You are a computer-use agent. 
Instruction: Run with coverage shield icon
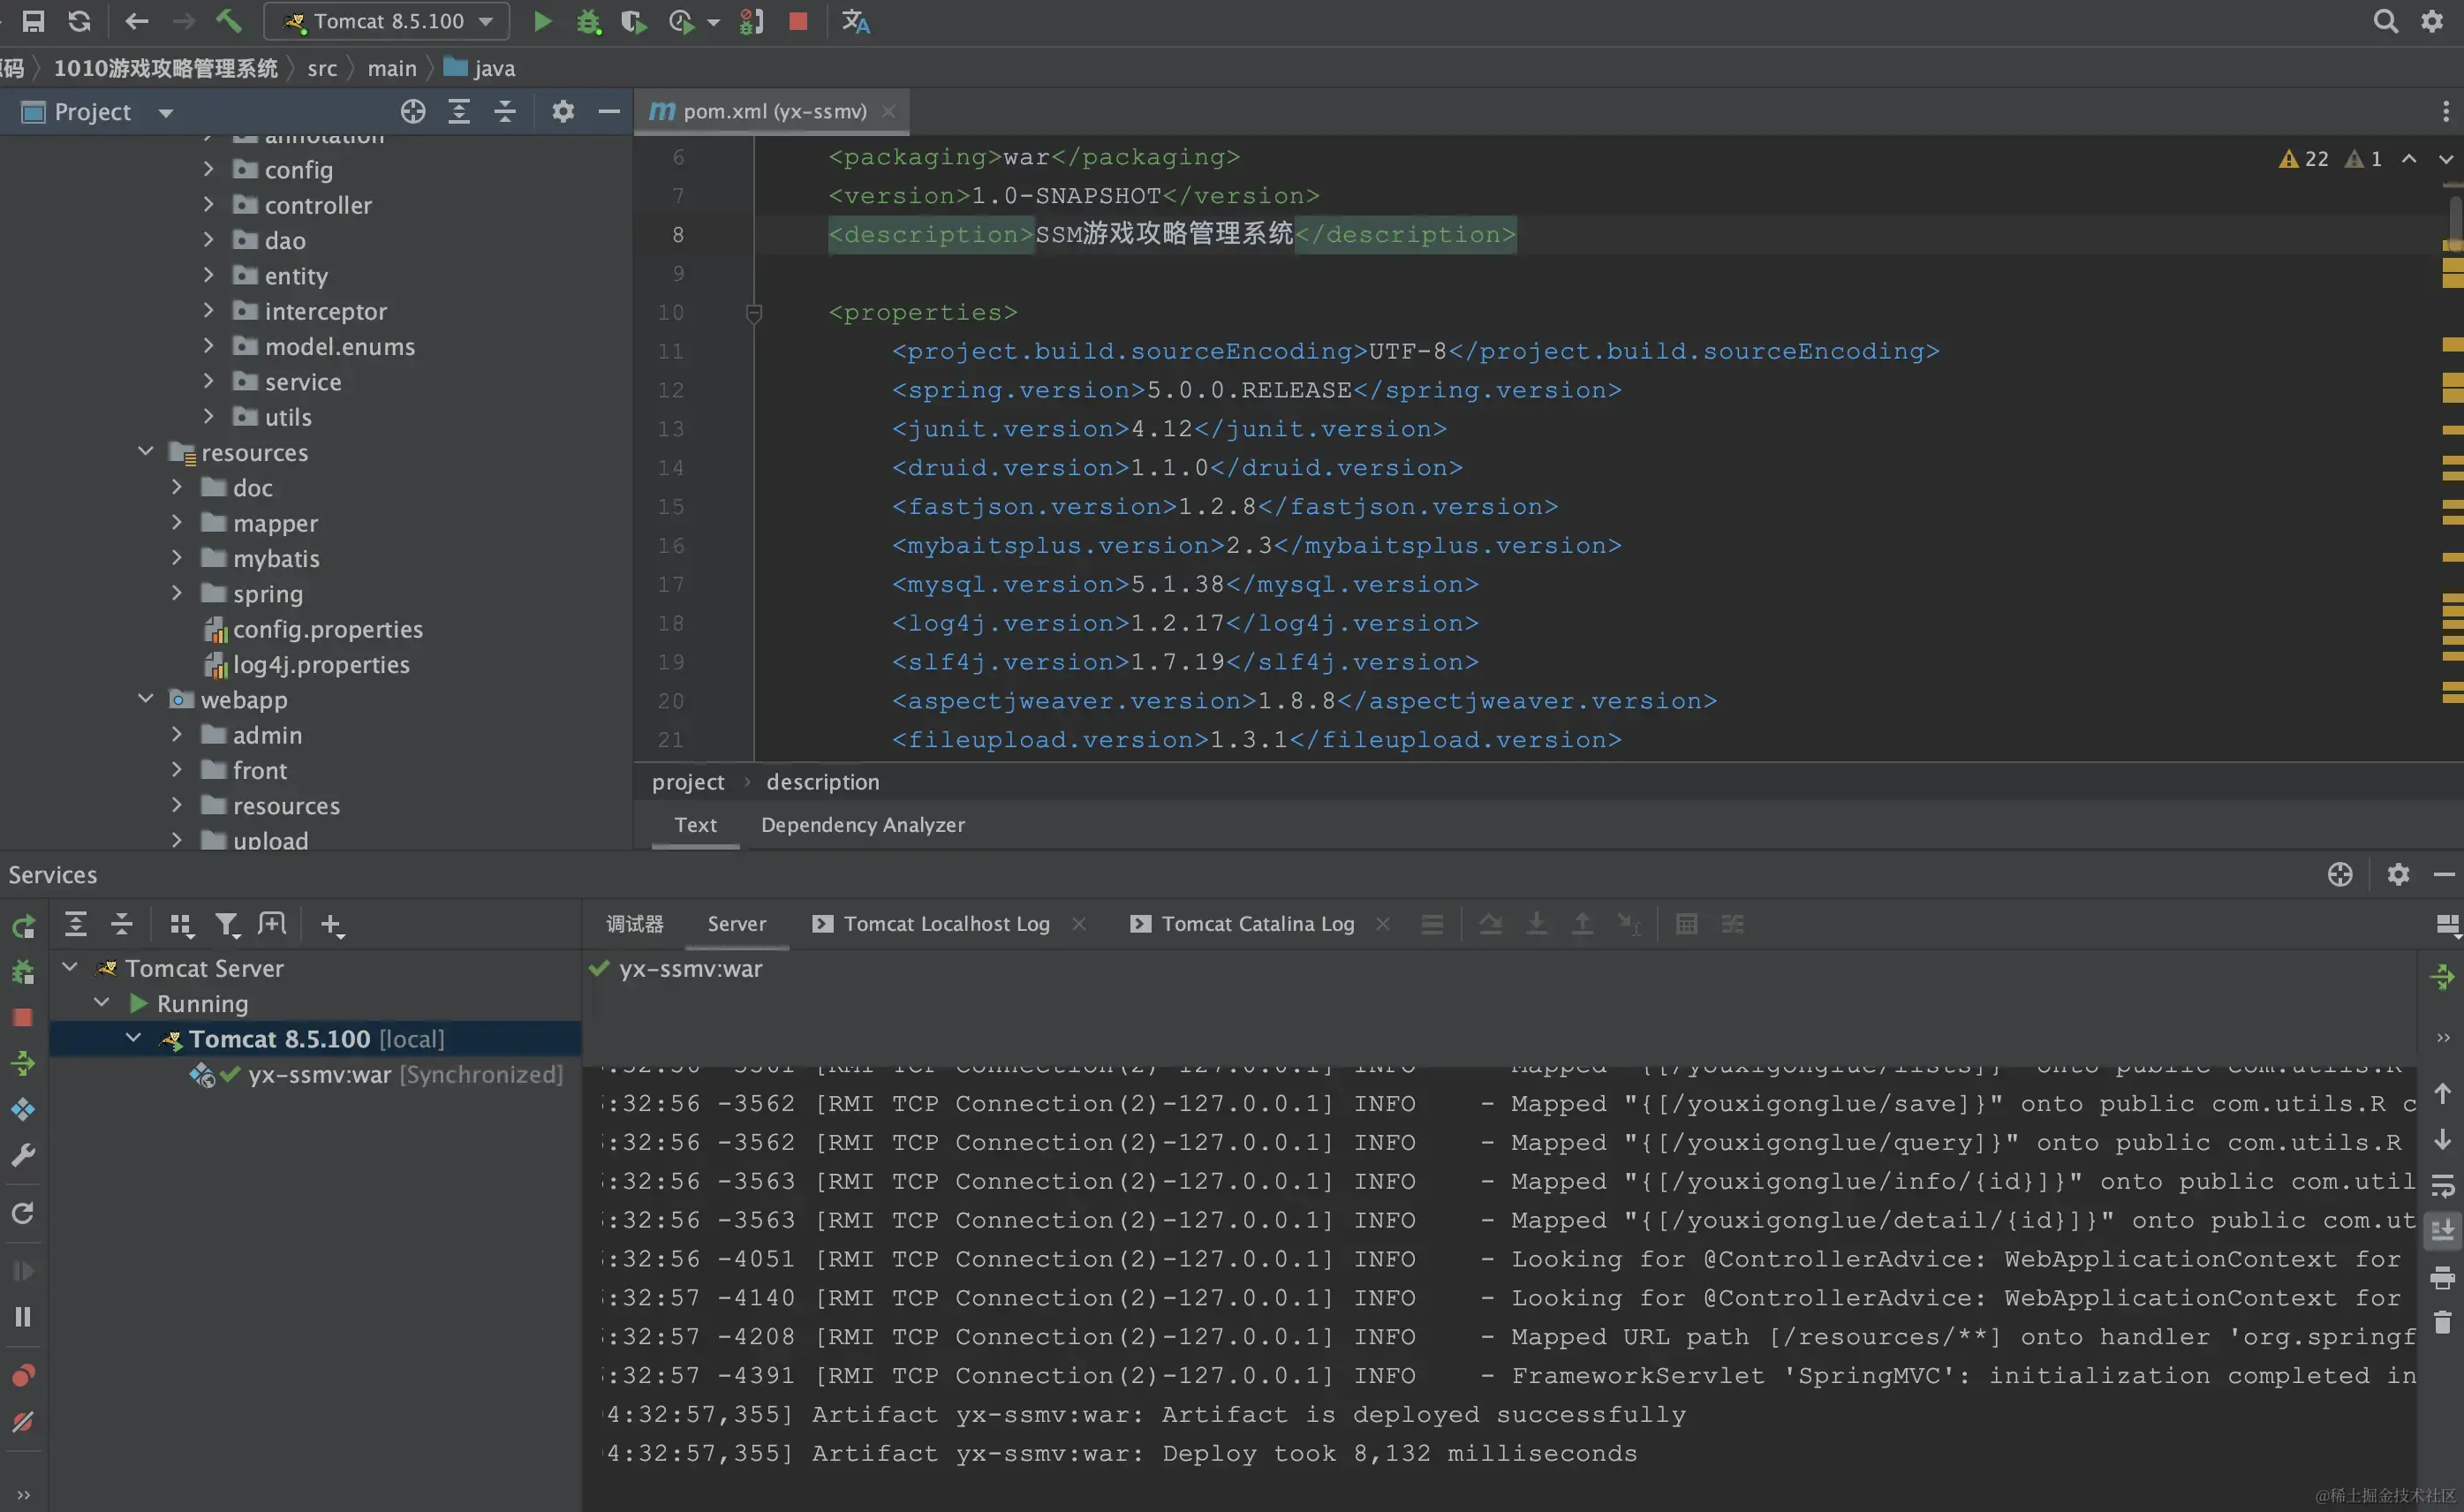[633, 21]
